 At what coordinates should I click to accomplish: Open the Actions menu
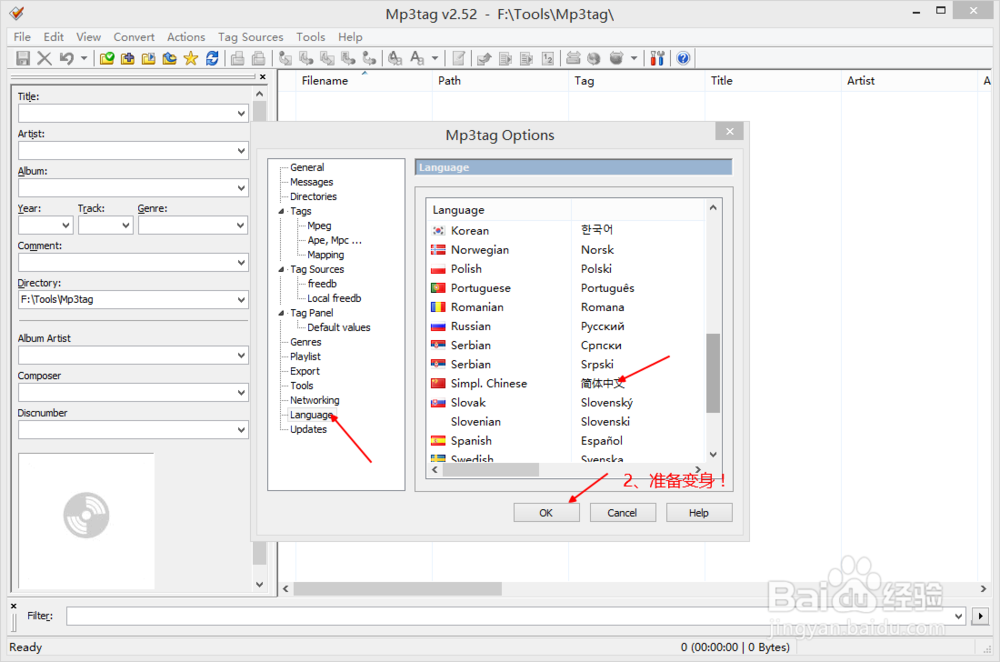(186, 37)
